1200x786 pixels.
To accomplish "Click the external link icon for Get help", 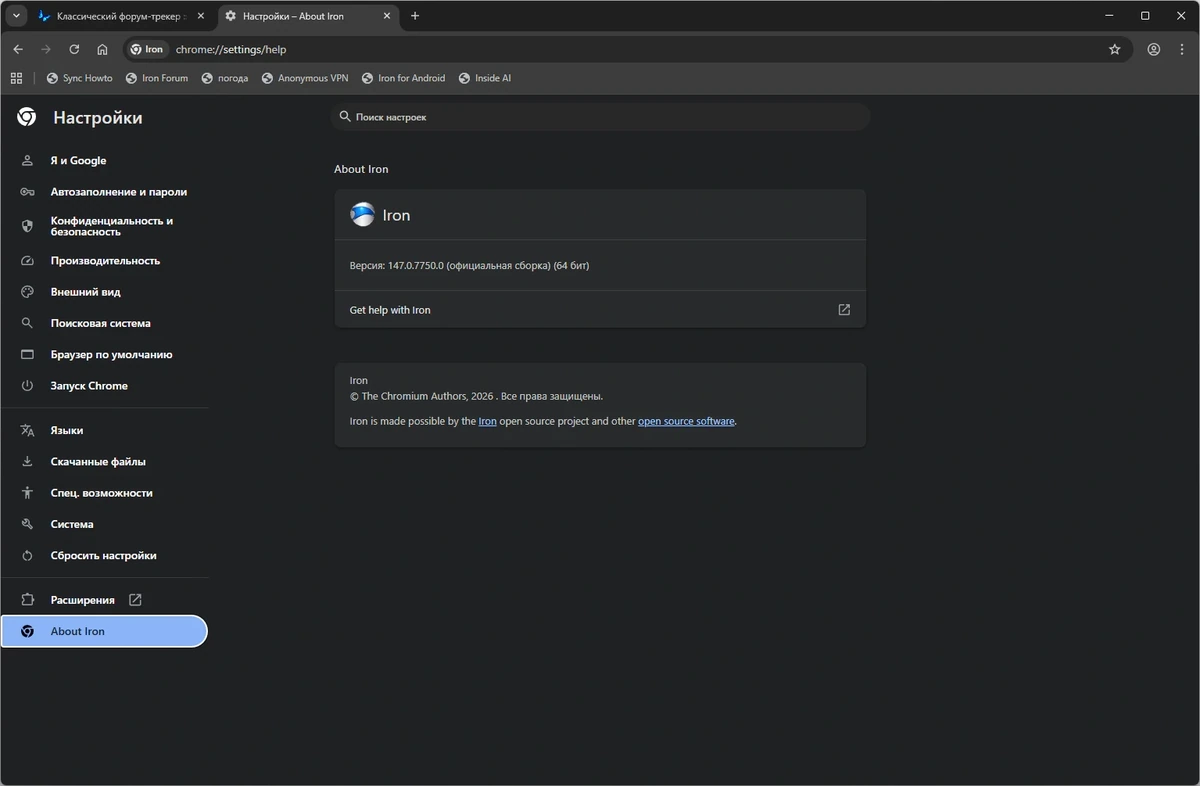I will (844, 310).
